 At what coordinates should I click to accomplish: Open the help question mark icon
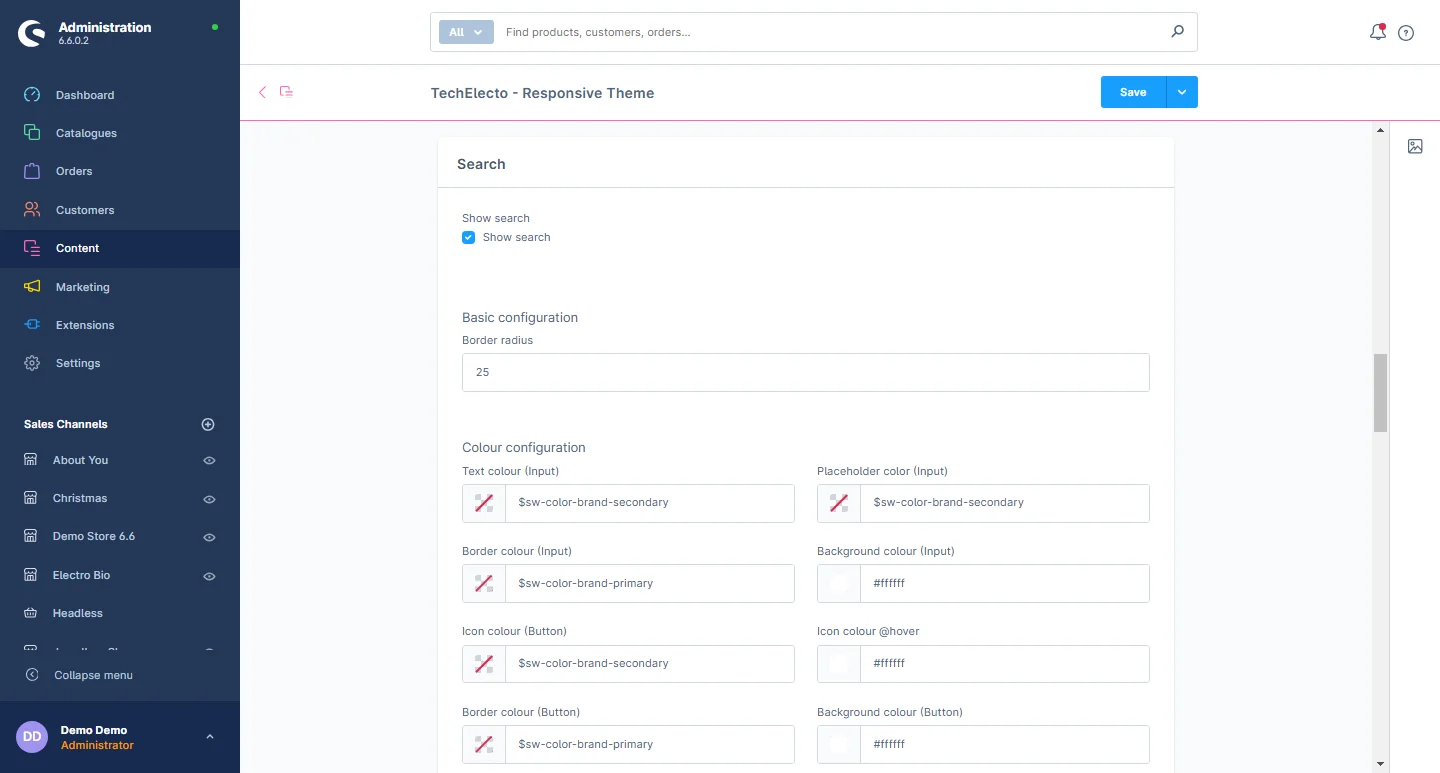[x=1406, y=33]
